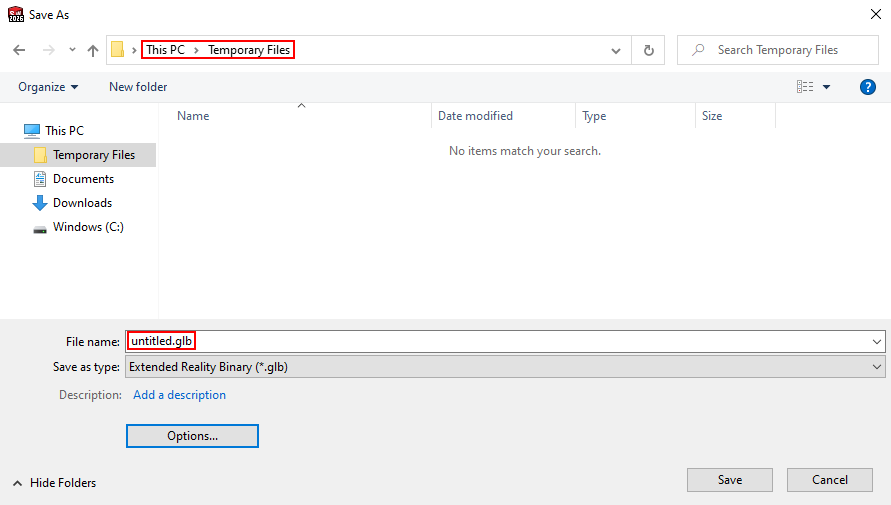Open the Help question mark icon
The image size is (891, 505).
click(x=868, y=87)
